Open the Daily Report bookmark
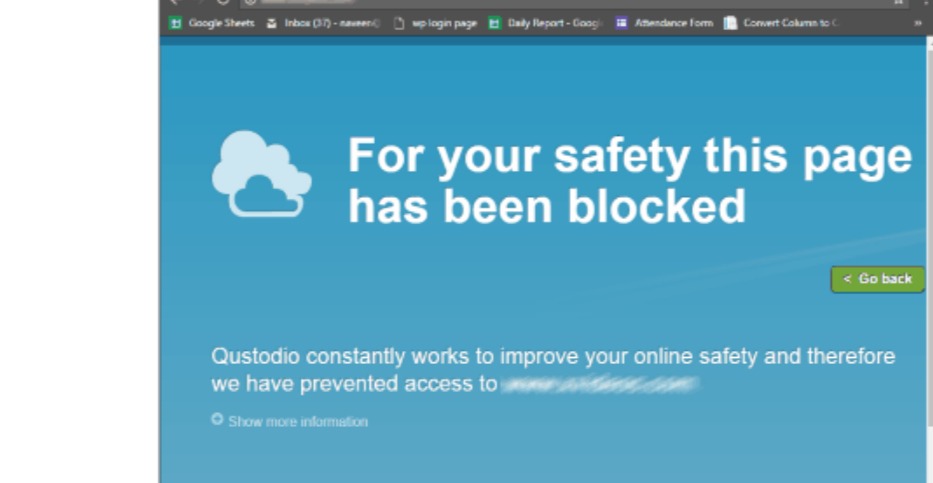 545,23
